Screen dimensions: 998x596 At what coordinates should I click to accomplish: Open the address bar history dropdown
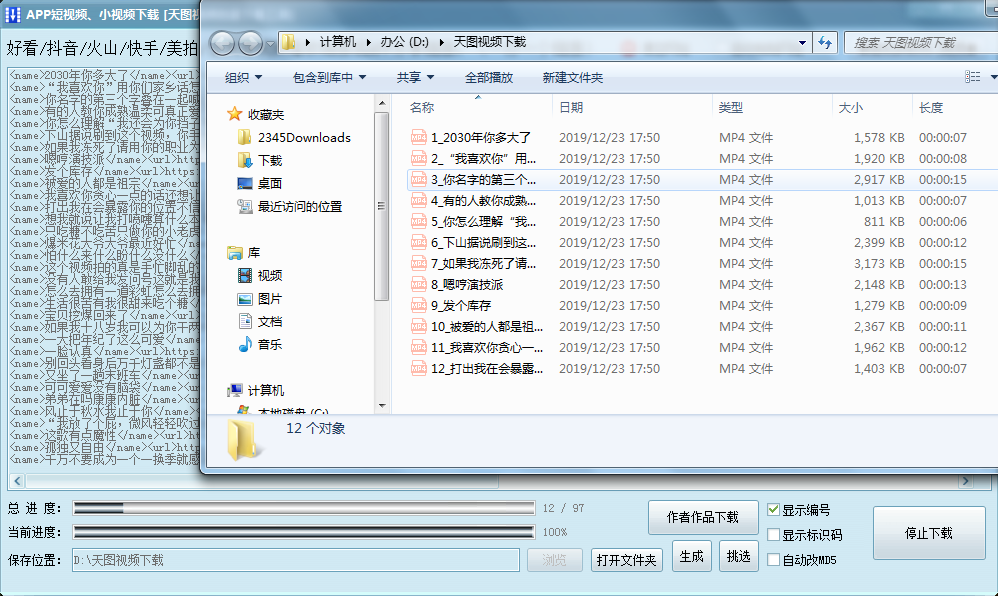[802, 43]
